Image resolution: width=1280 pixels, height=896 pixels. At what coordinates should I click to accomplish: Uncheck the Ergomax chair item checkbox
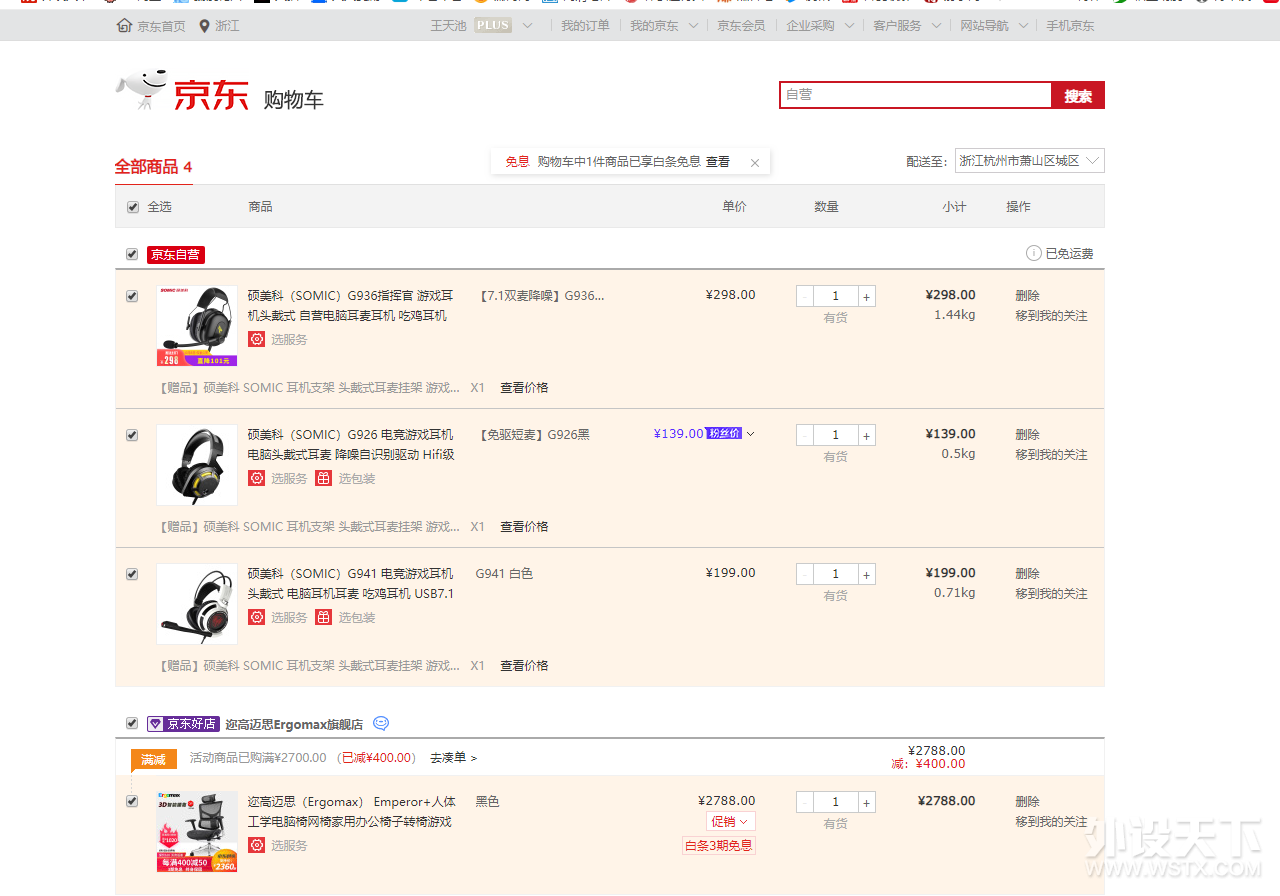[132, 801]
